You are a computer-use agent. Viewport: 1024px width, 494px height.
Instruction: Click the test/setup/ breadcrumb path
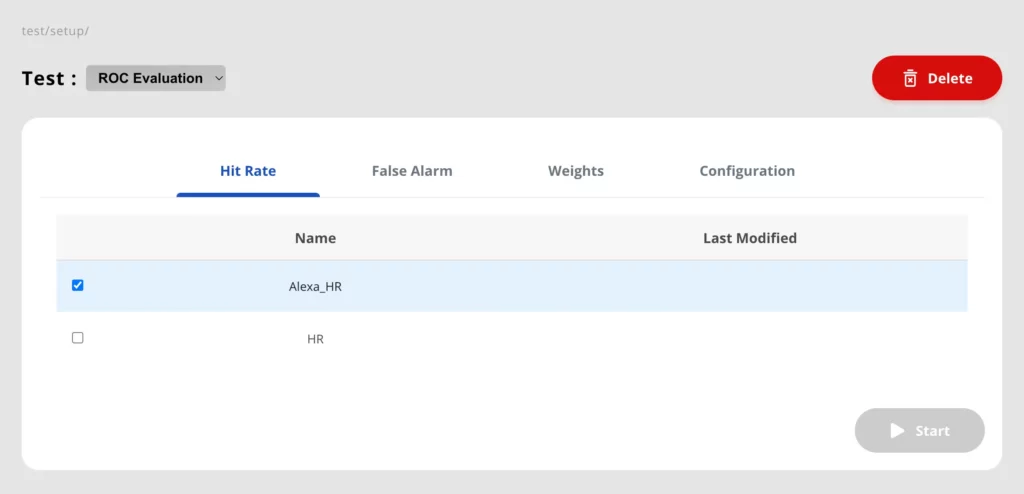pyautogui.click(x=55, y=31)
